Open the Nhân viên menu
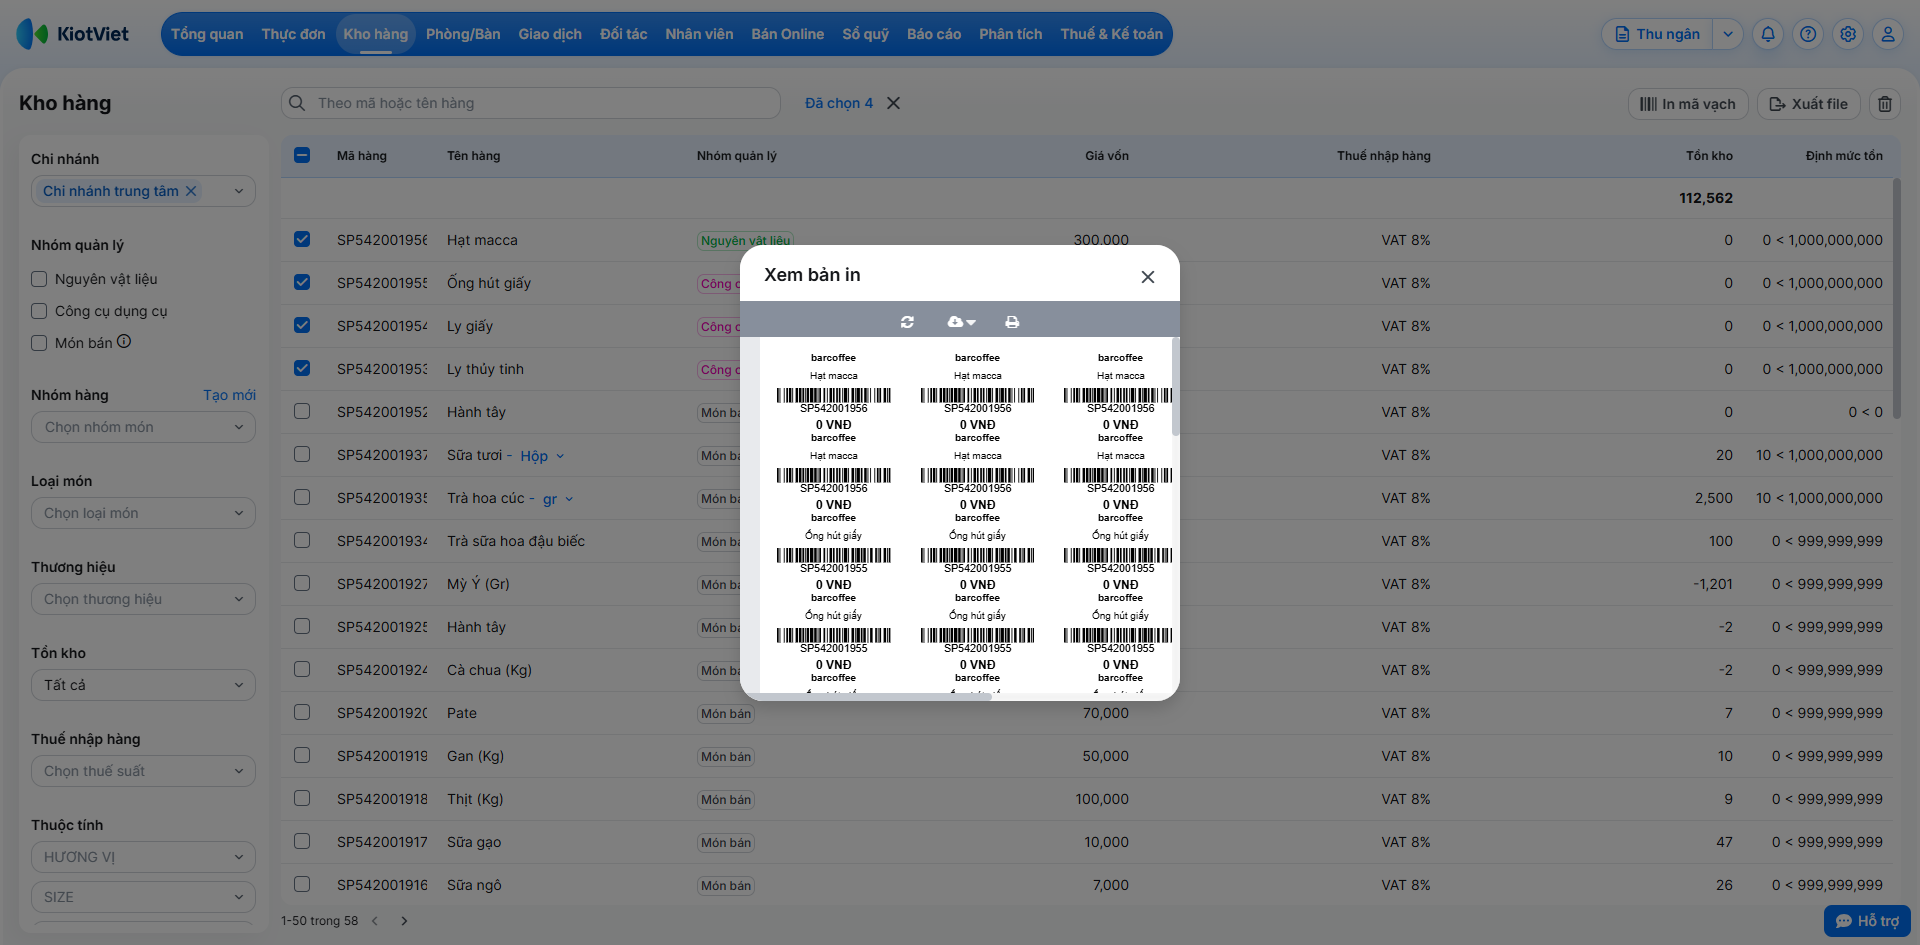Image resolution: width=1920 pixels, height=945 pixels. pyautogui.click(x=699, y=34)
